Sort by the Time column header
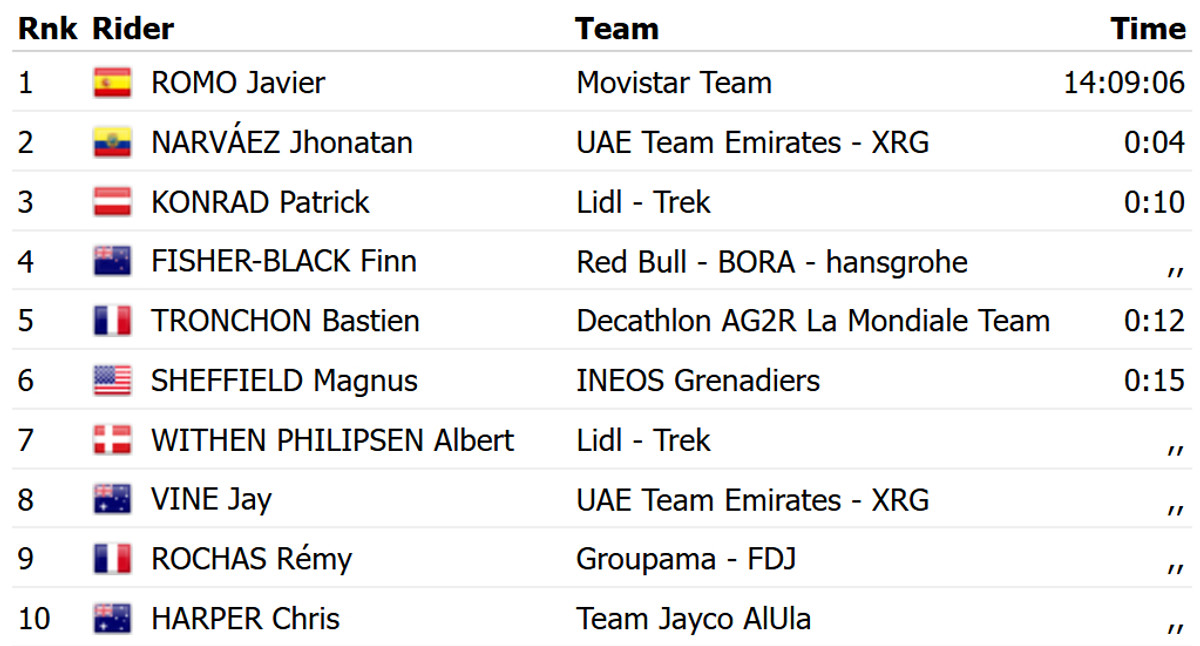1200x646 pixels. click(x=1147, y=29)
